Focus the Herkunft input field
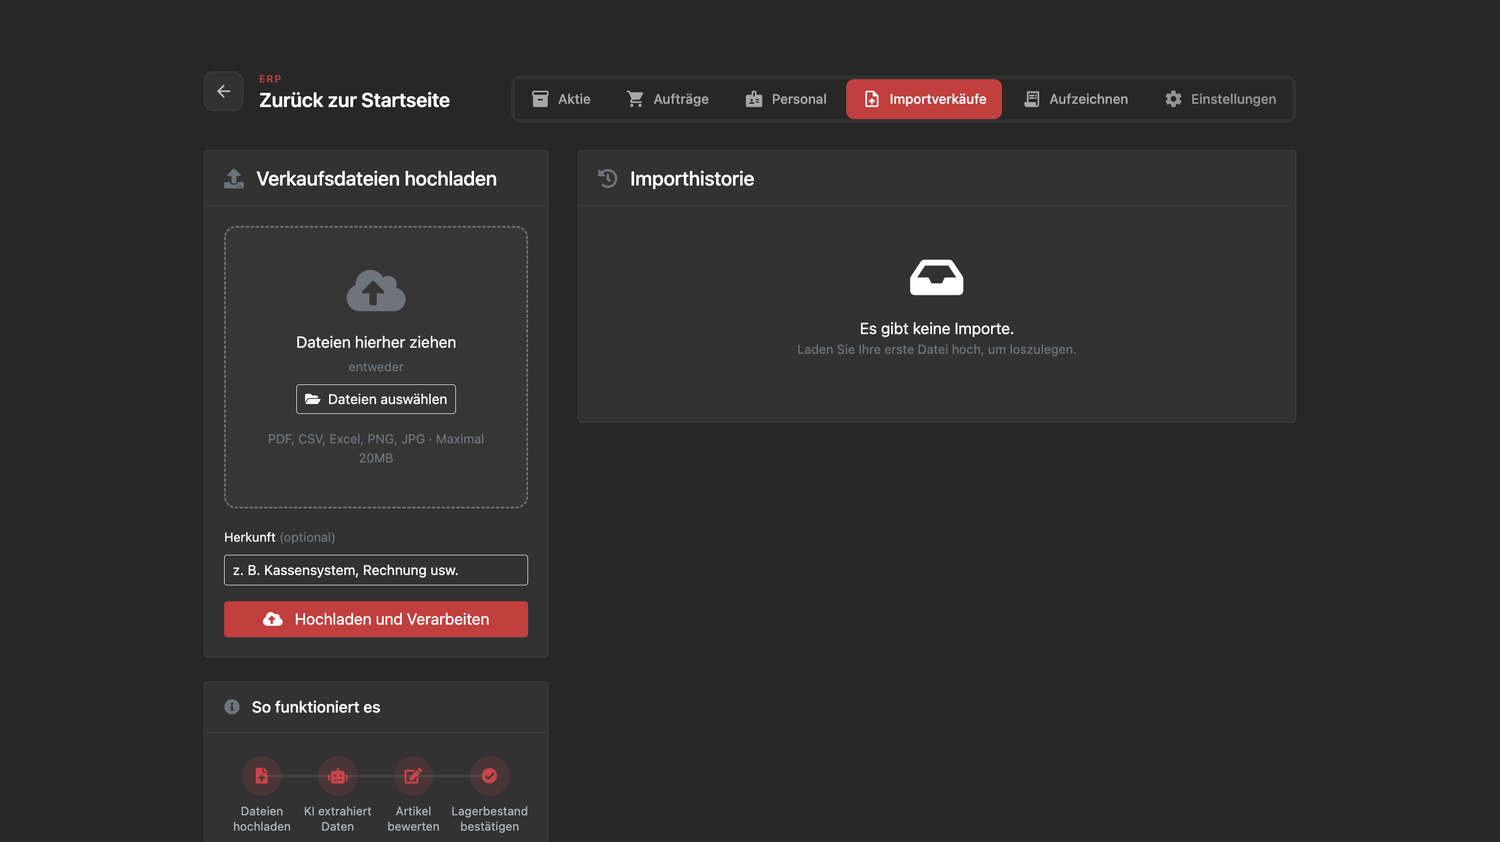The width and height of the screenshot is (1500, 842). pyautogui.click(x=376, y=570)
